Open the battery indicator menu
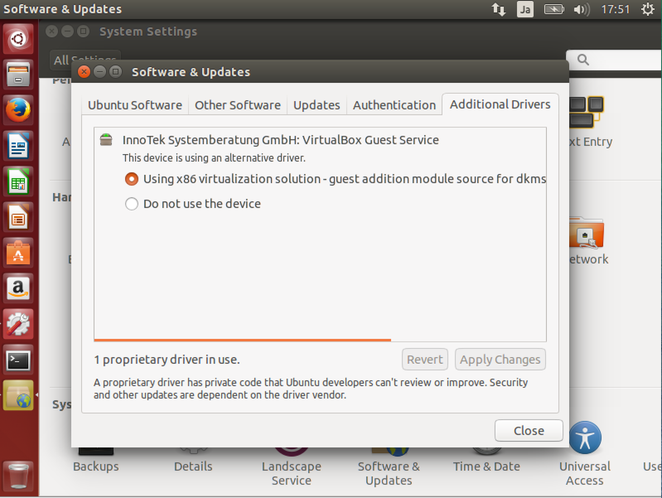The image size is (662, 498). [553, 9]
